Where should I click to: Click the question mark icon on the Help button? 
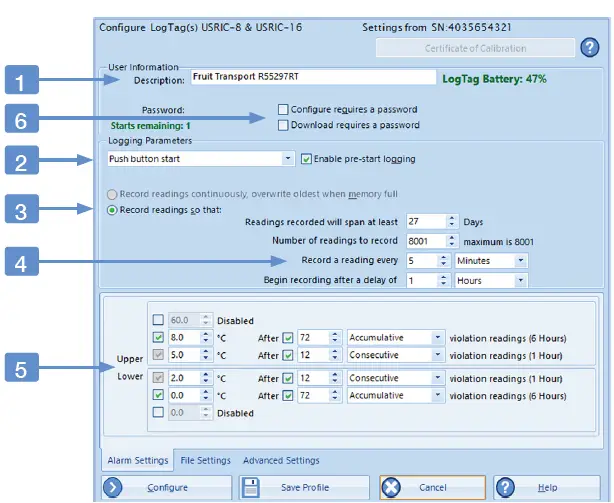tap(505, 487)
